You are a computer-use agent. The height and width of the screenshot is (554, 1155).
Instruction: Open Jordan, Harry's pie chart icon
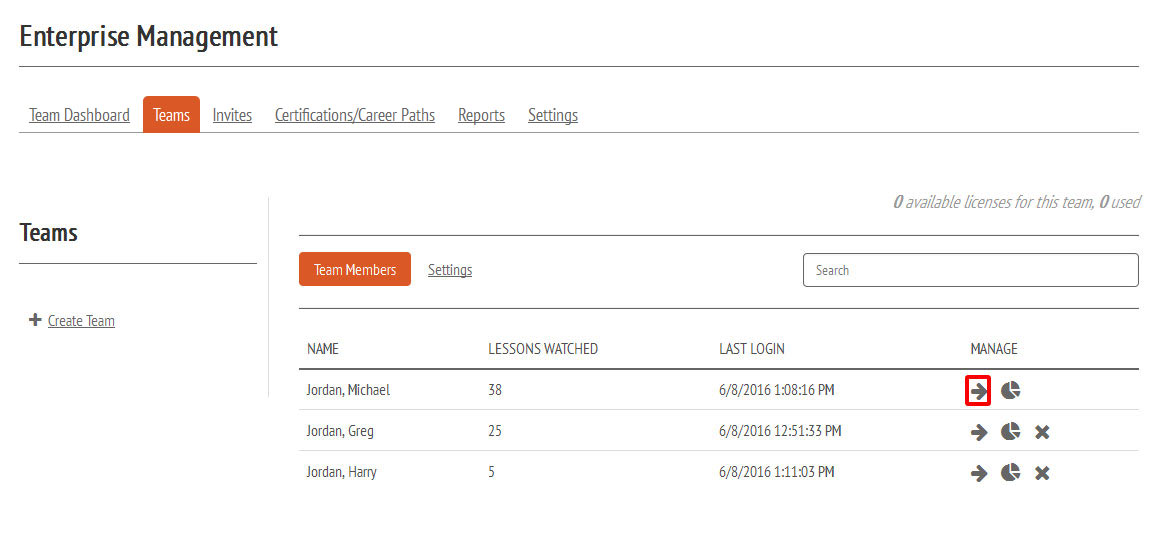pyautogui.click(x=1010, y=473)
